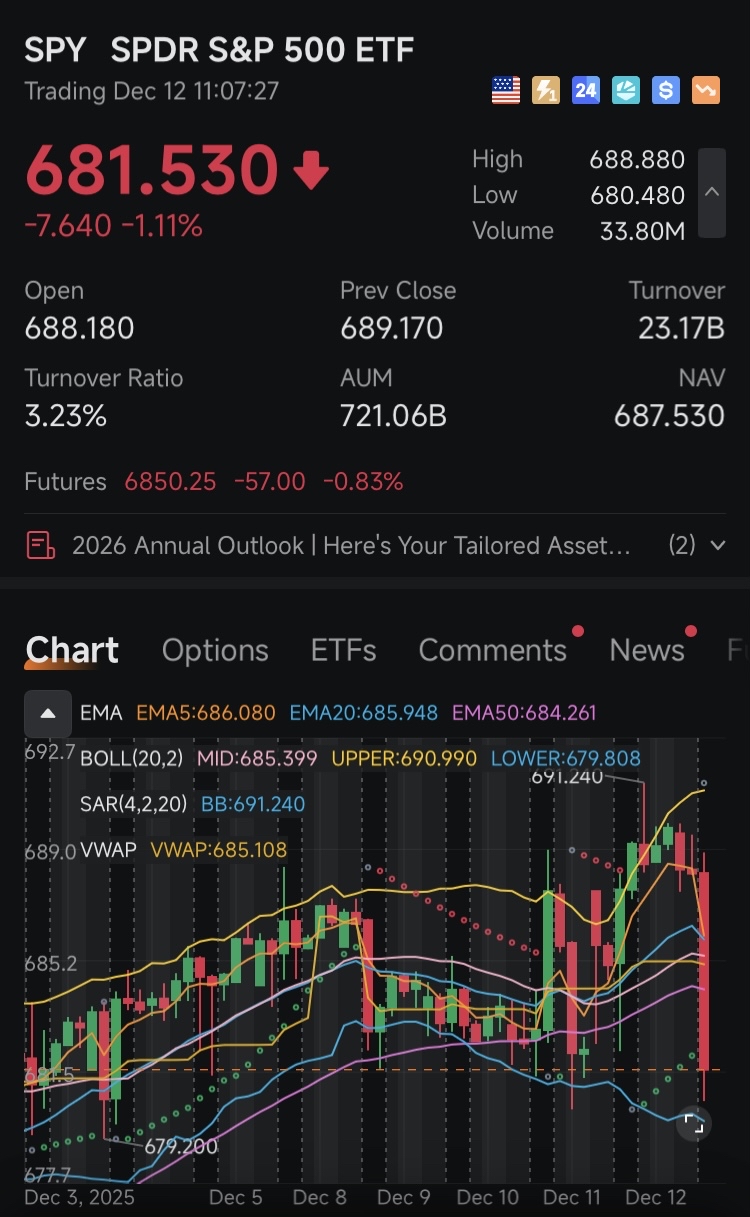Open the ETFs tab
The height and width of the screenshot is (1217, 750).
(344, 650)
